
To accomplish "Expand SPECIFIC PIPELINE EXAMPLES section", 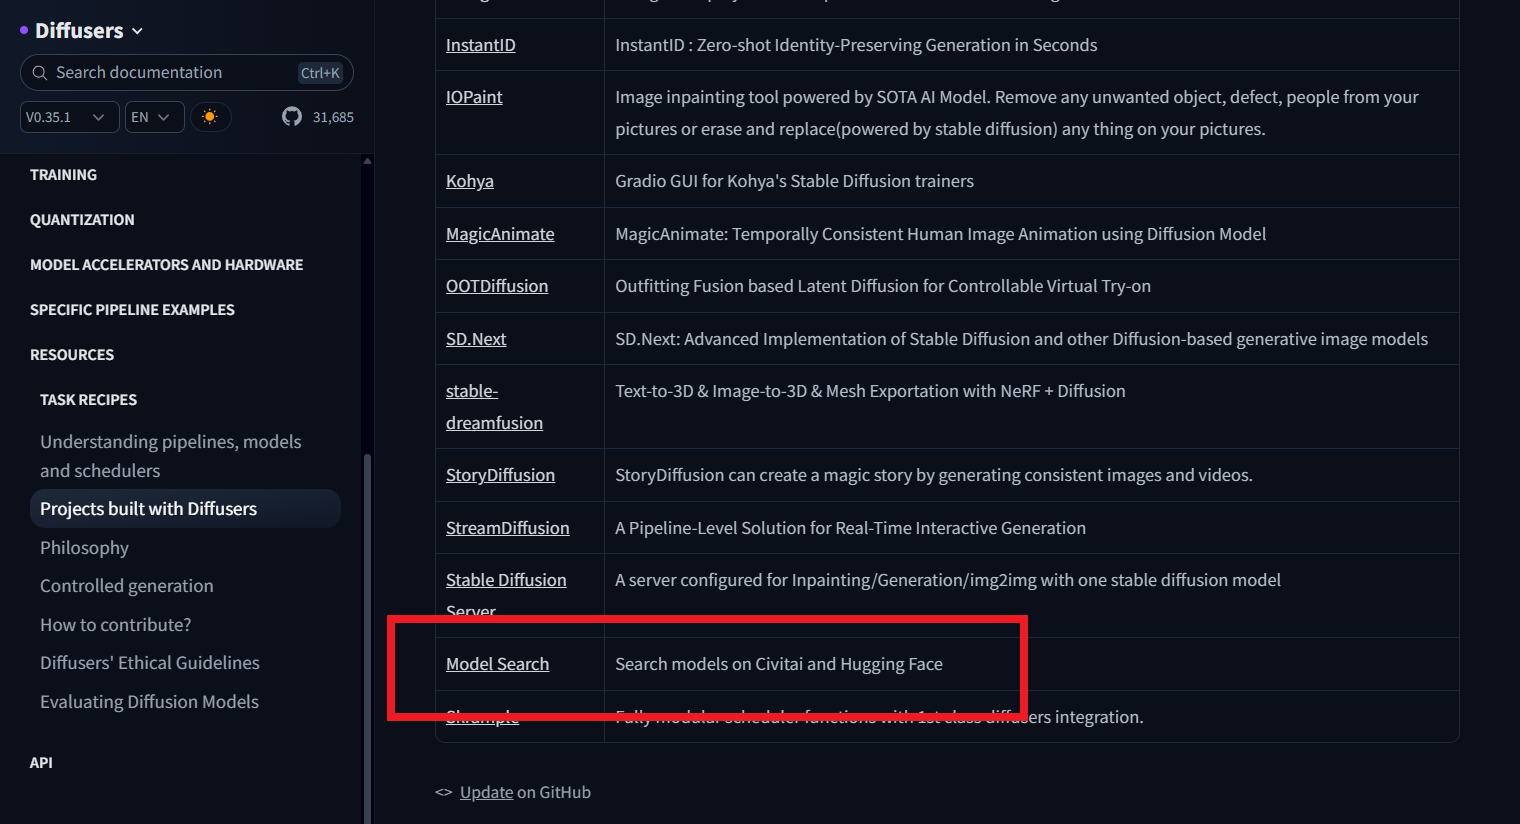I will [x=132, y=310].
